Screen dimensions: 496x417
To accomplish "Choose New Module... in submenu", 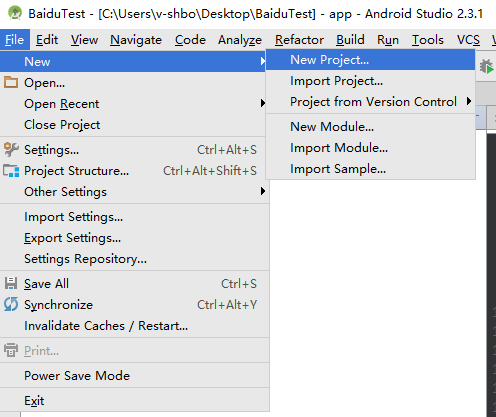I will [370, 127].
